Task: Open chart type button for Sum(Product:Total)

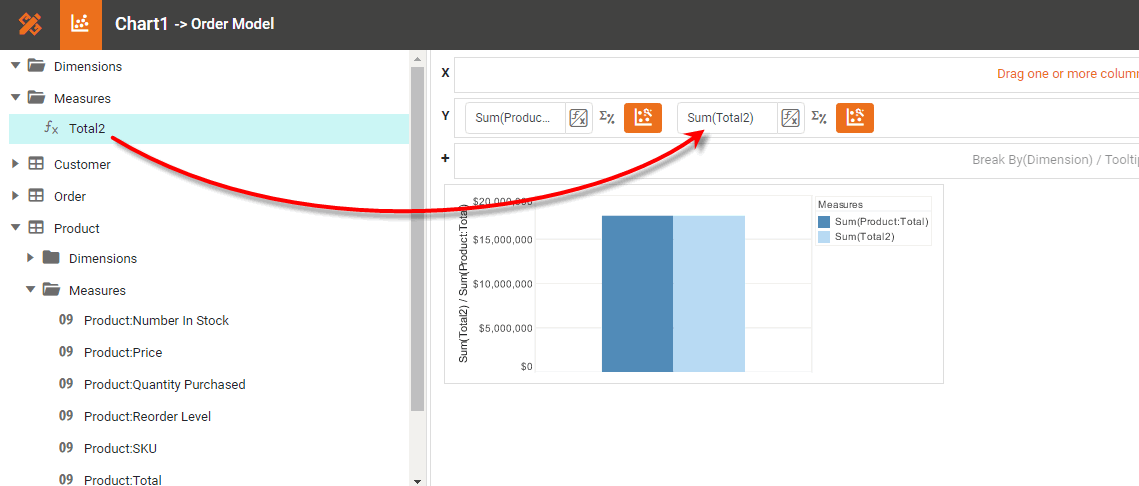Action: tap(643, 118)
